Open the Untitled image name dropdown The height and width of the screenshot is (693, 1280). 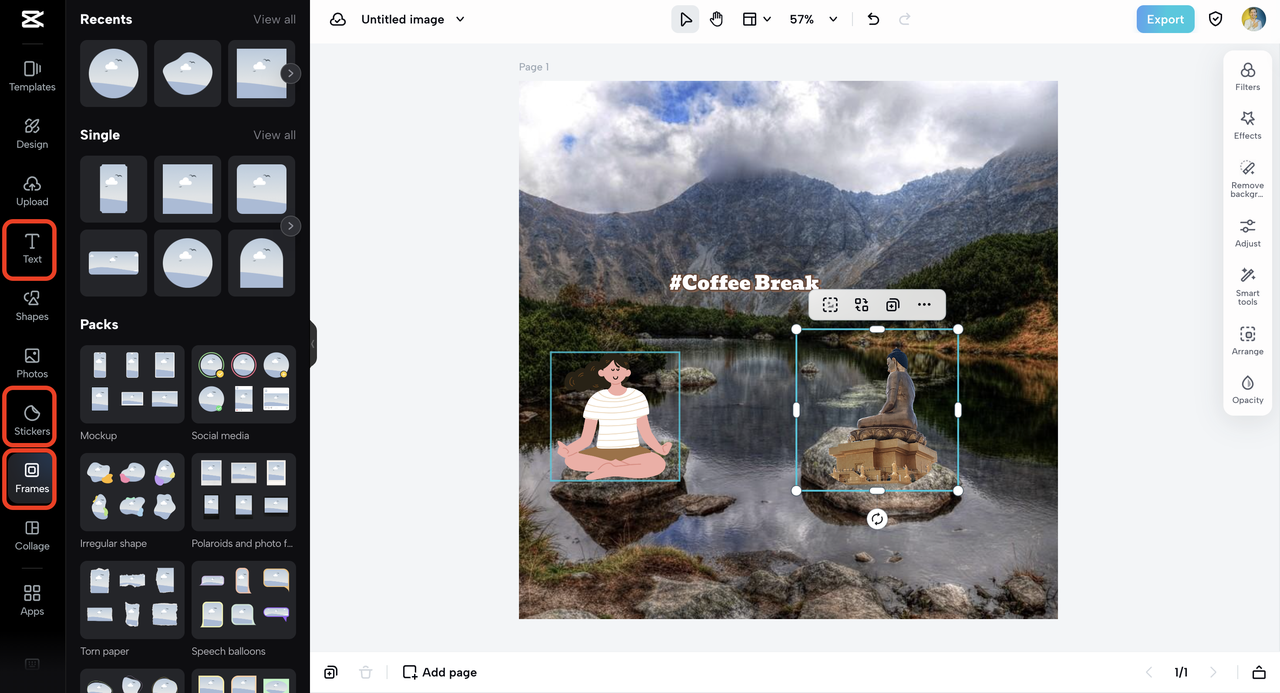coord(413,19)
